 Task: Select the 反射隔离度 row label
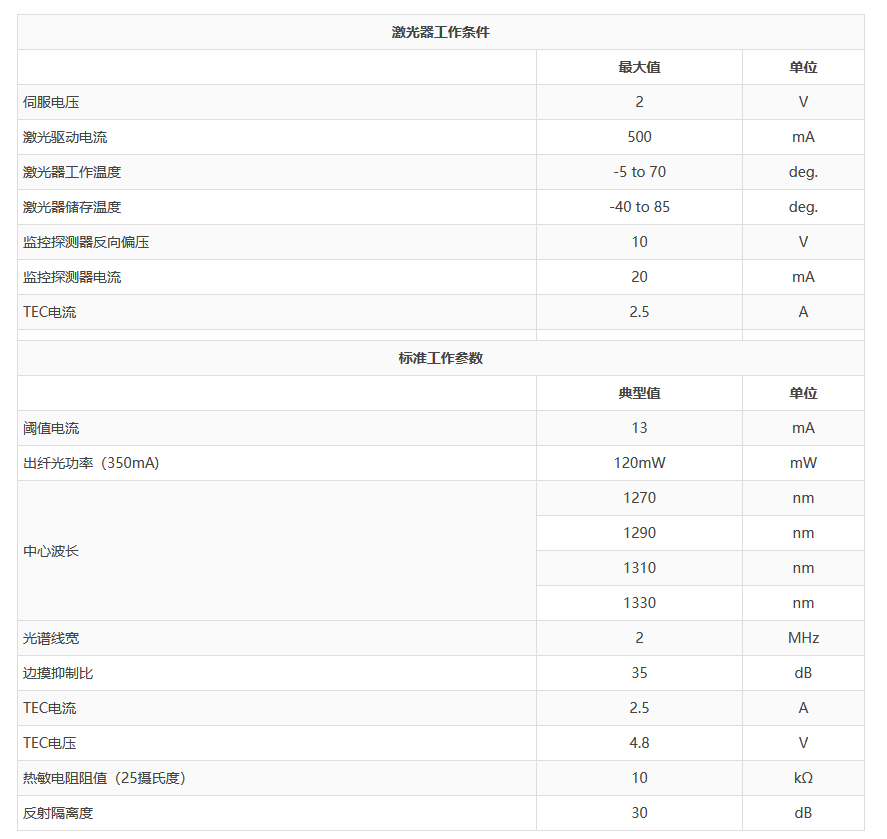pyautogui.click(x=58, y=813)
